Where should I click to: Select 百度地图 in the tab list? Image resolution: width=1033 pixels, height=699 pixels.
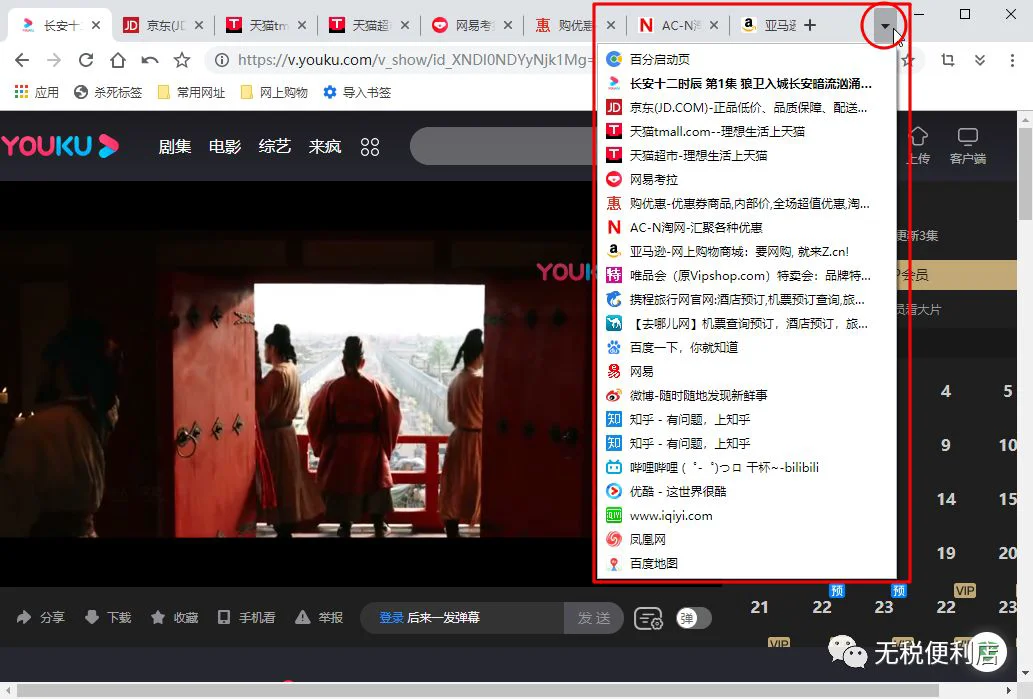click(x=746, y=563)
